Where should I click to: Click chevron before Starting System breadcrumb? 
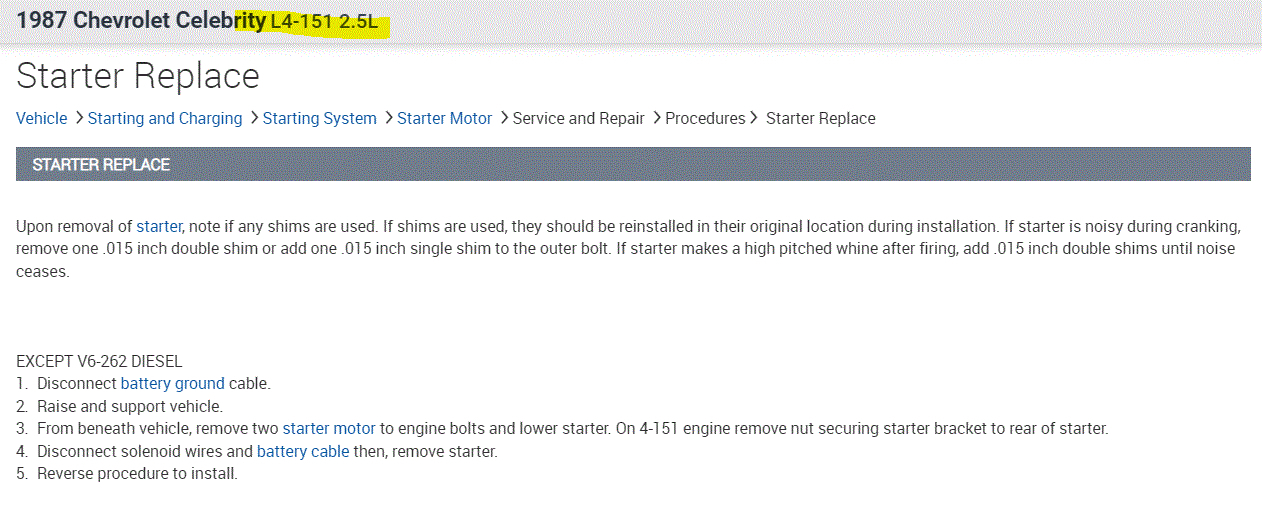(254, 118)
